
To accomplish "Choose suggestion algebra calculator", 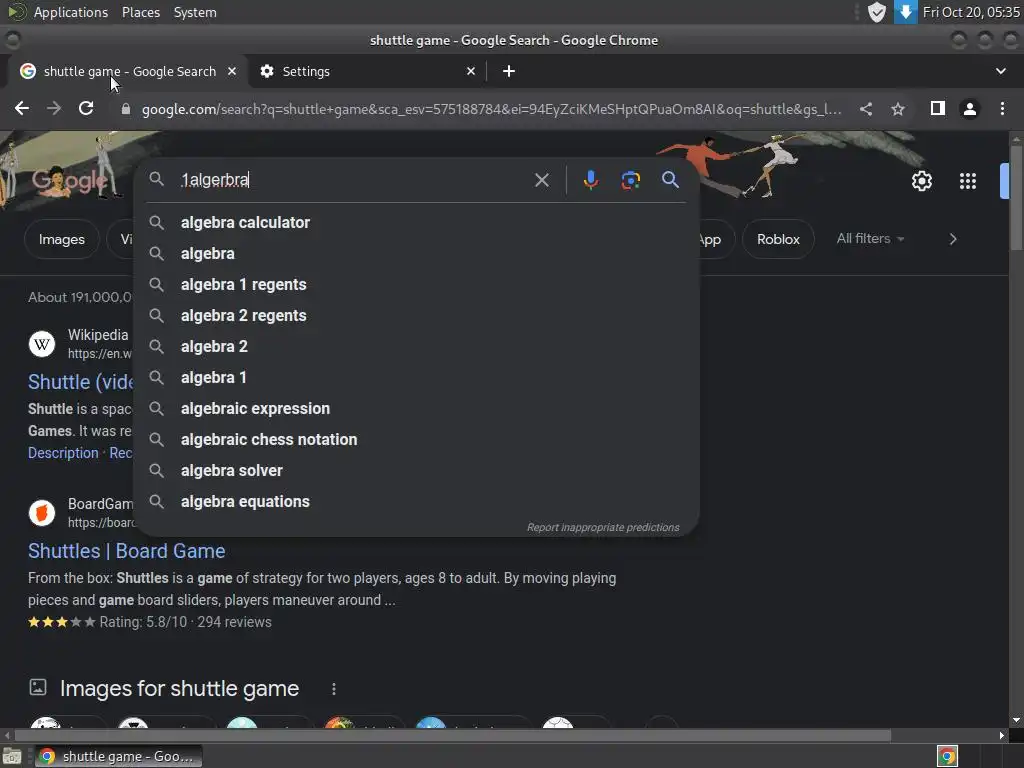I will (x=417, y=222).
